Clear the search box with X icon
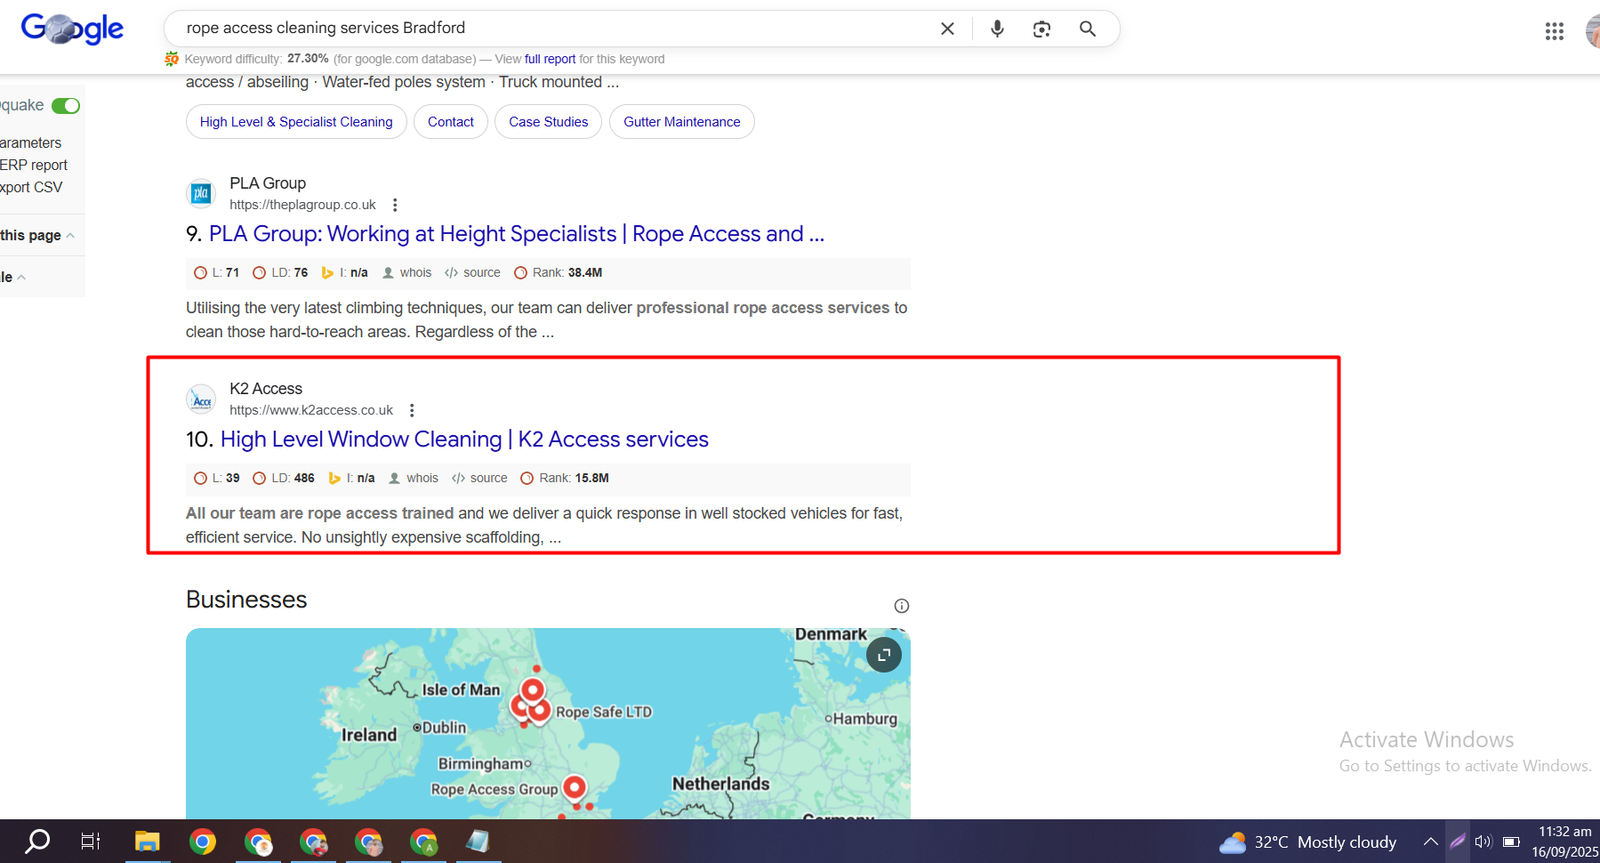 [x=947, y=29]
